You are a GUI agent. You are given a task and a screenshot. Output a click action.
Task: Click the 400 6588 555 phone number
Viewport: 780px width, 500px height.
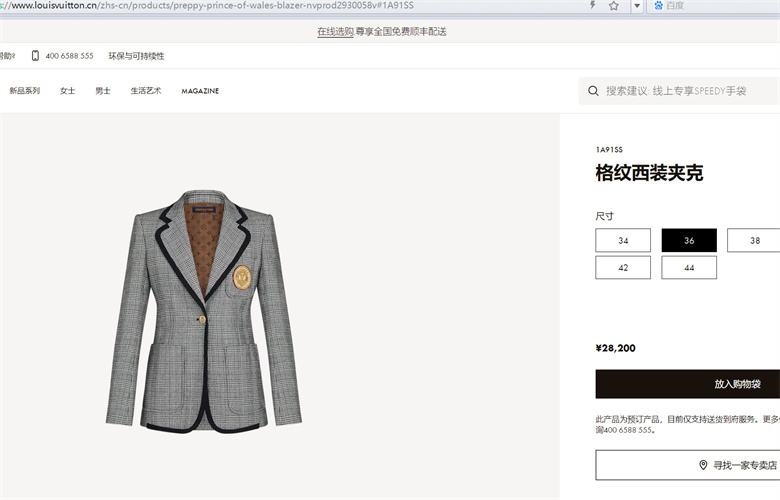(69, 56)
